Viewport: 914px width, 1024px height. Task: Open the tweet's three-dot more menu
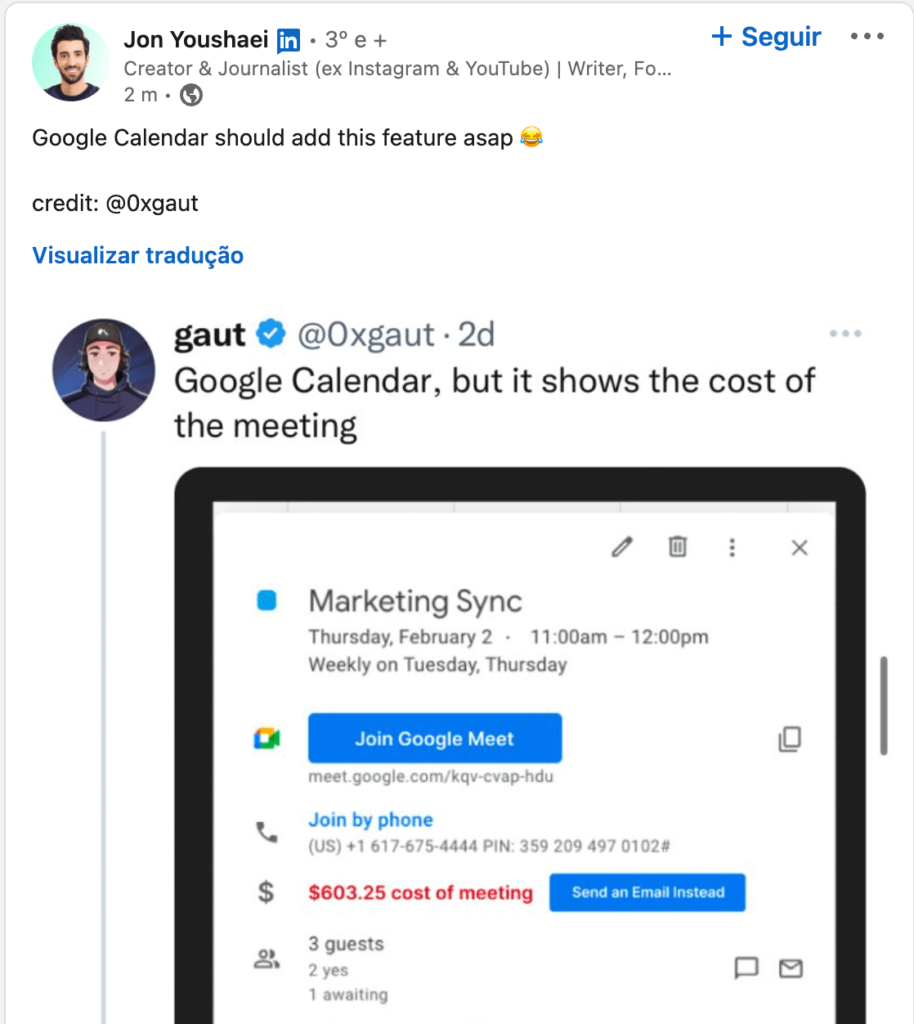click(845, 334)
